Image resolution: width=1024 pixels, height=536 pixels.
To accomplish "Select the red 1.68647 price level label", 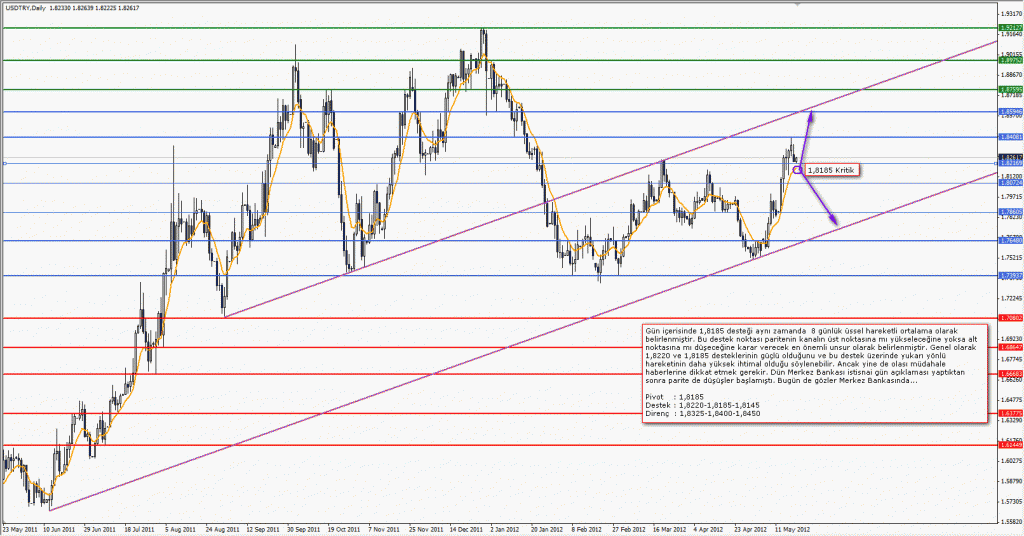I will point(1010,347).
